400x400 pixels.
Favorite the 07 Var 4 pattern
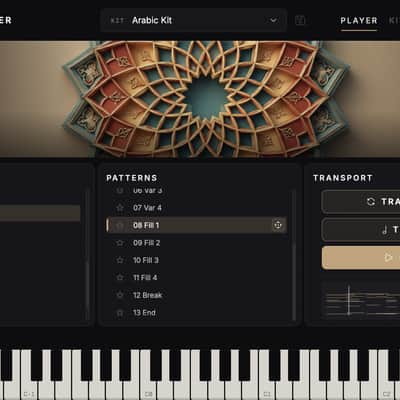pyautogui.click(x=120, y=208)
